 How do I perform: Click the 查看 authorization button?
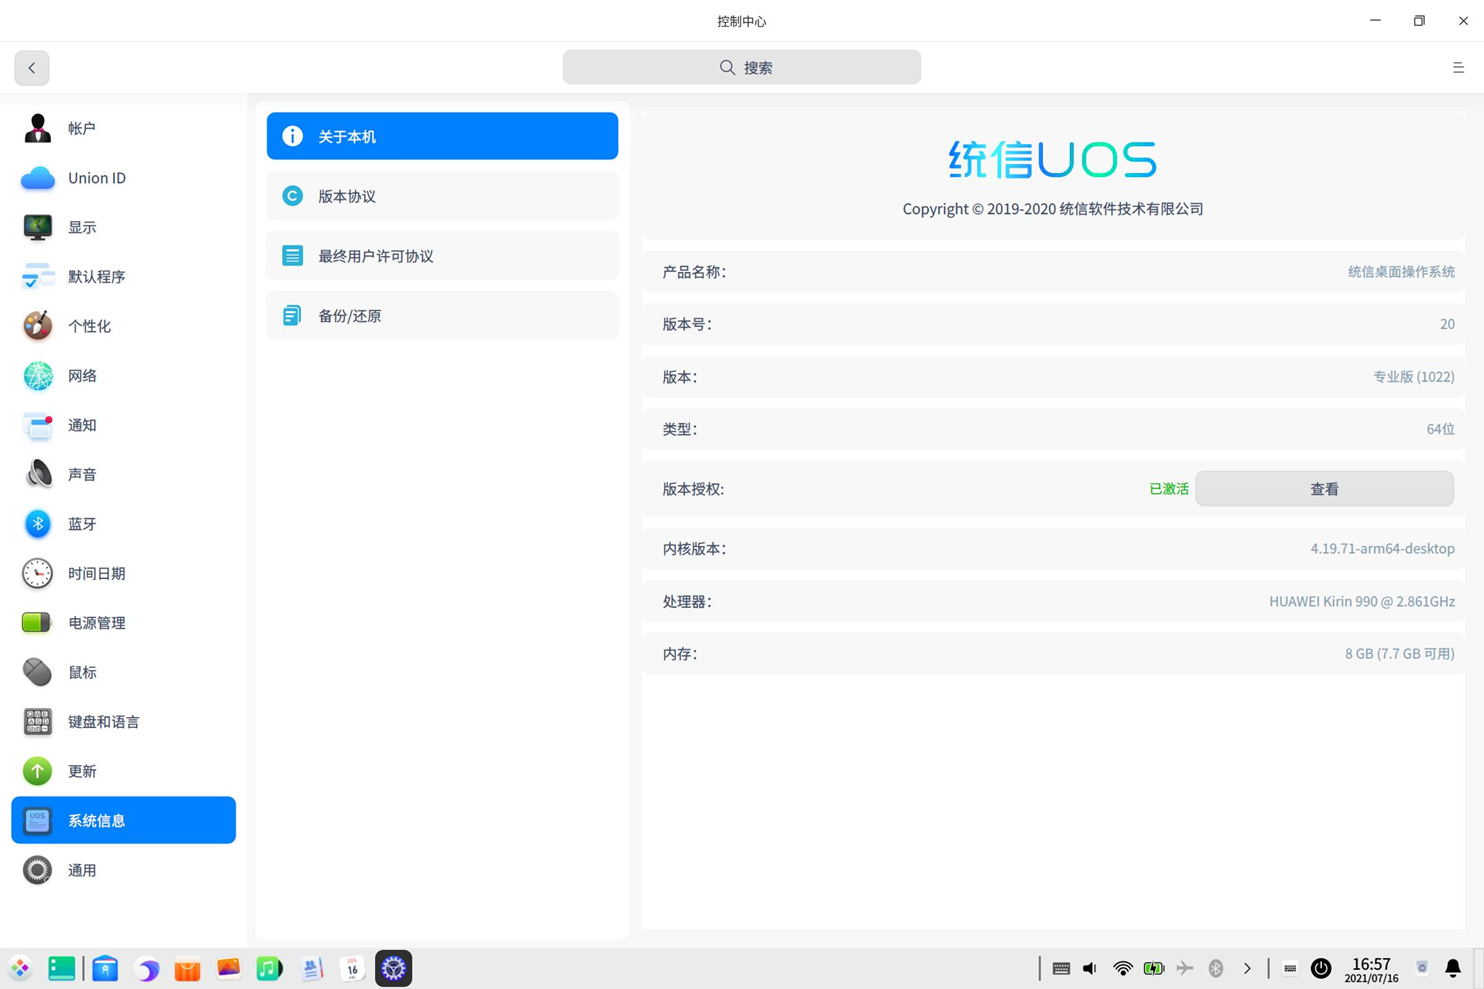point(1324,489)
